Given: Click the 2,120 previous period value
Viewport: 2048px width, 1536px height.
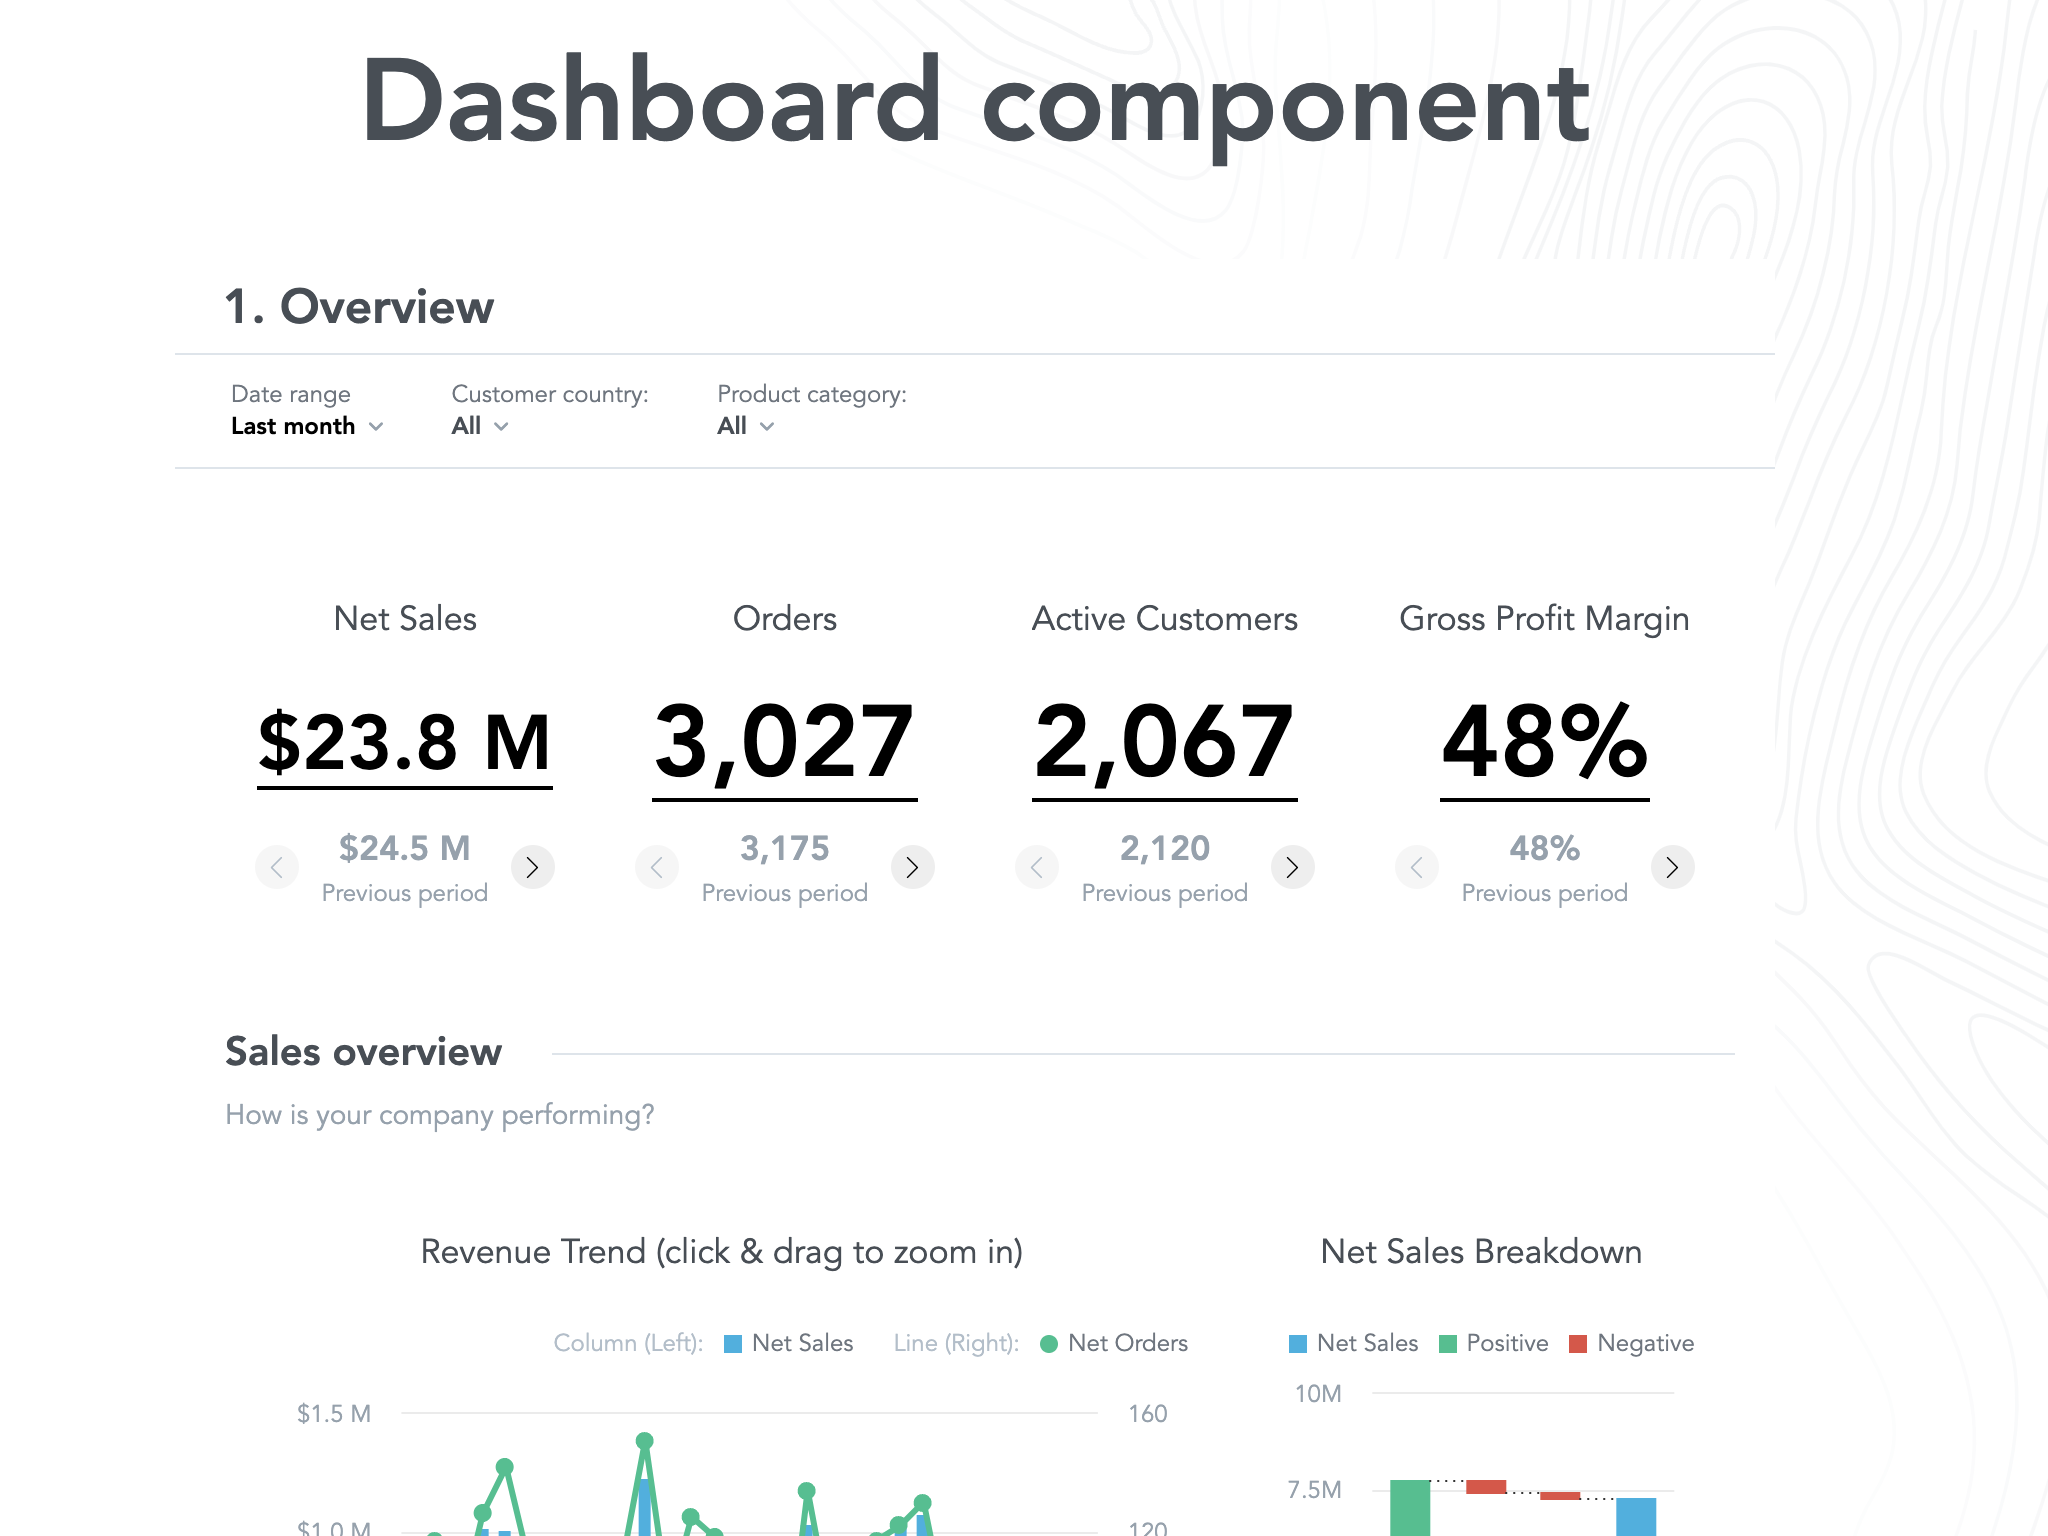Looking at the screenshot, I should point(1165,849).
